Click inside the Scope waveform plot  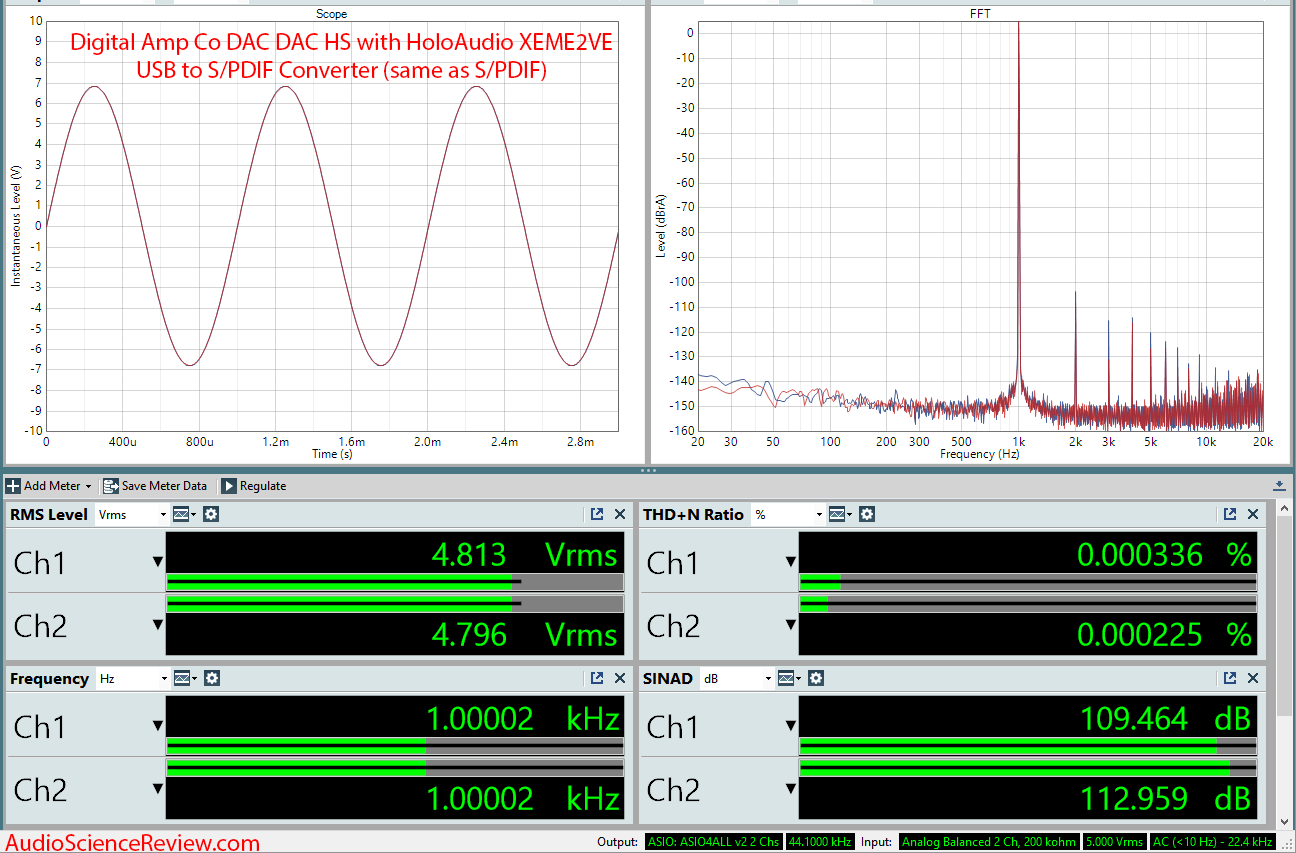pyautogui.click(x=331, y=225)
